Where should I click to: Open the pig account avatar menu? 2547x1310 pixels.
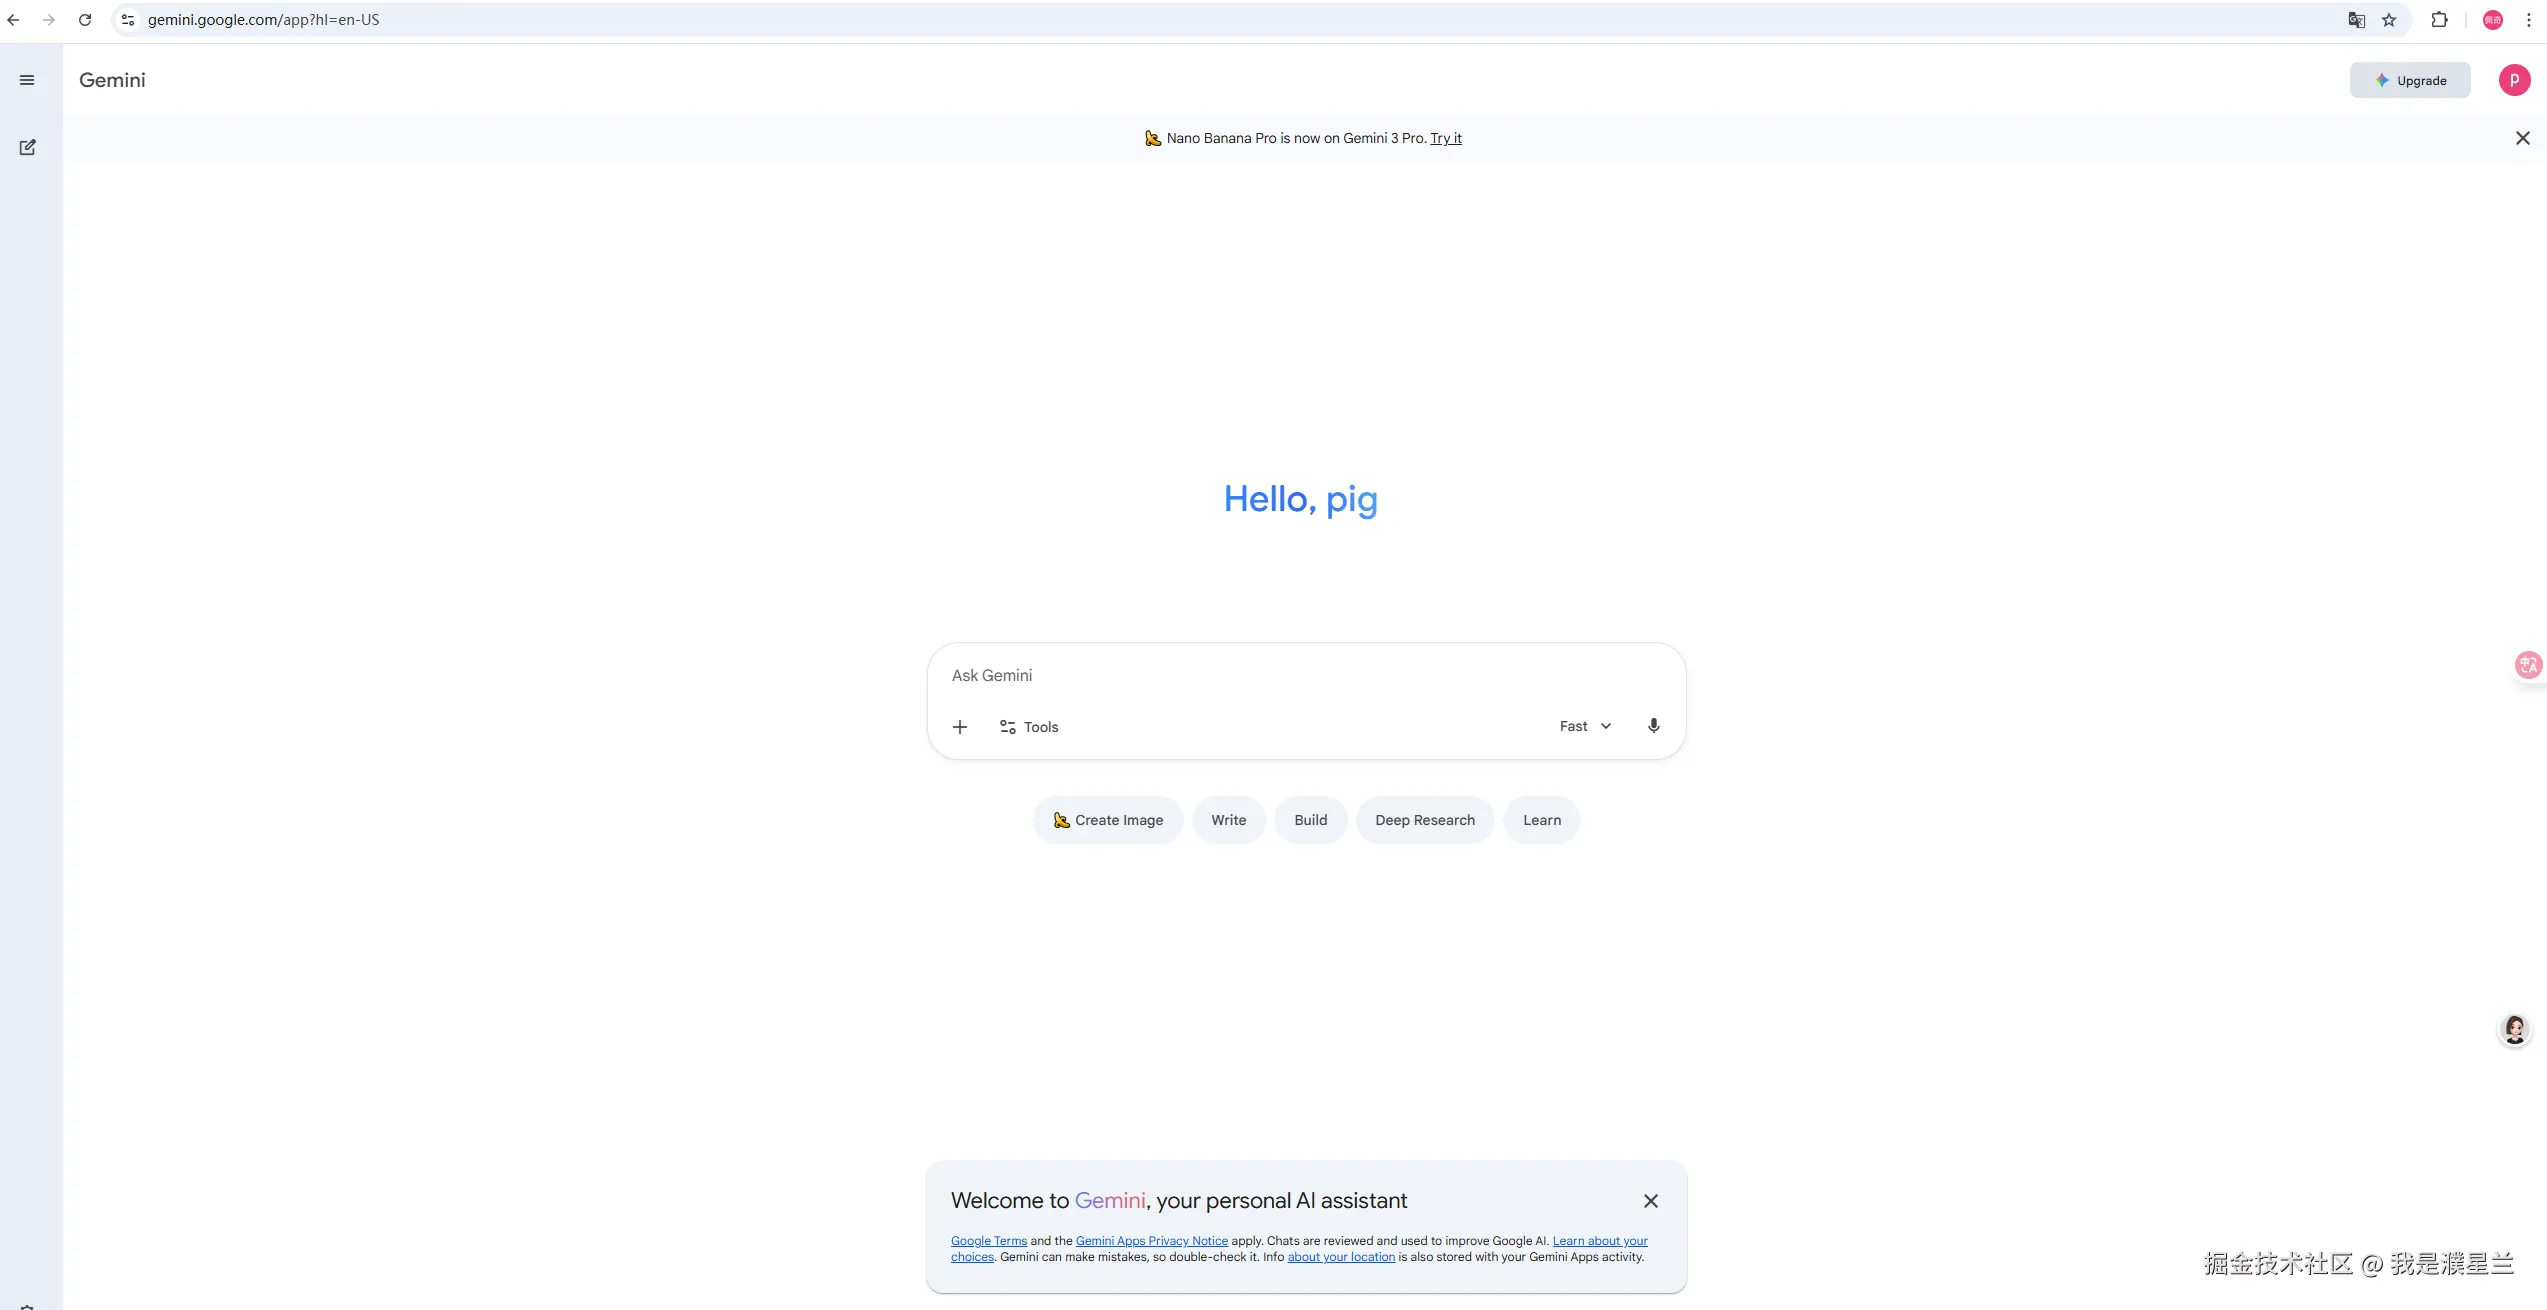[2513, 80]
